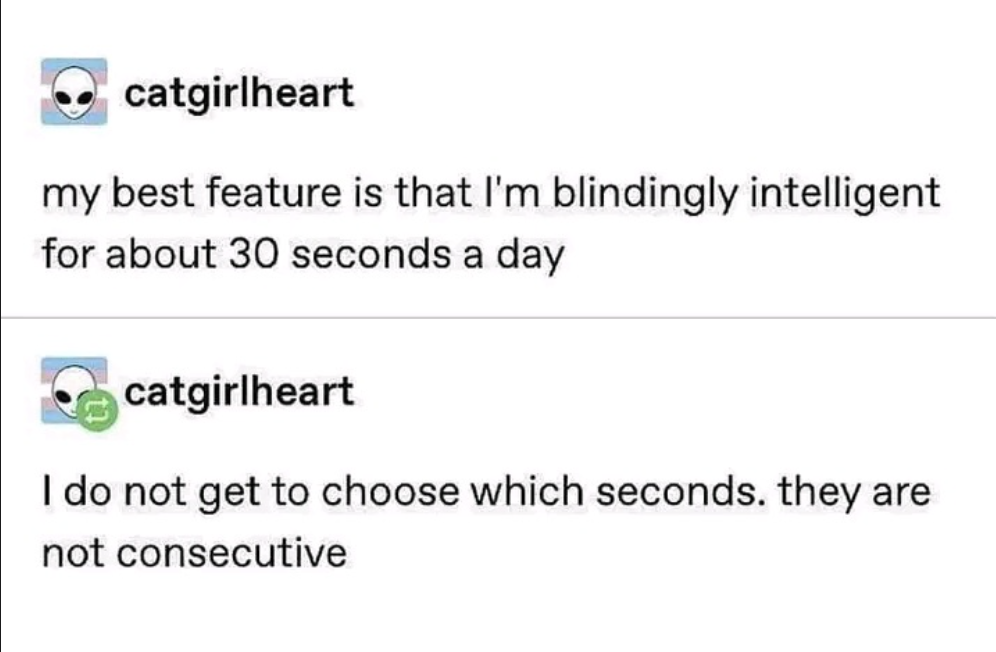
Task: Open the top catgirlheart username link
Action: (x=239, y=93)
